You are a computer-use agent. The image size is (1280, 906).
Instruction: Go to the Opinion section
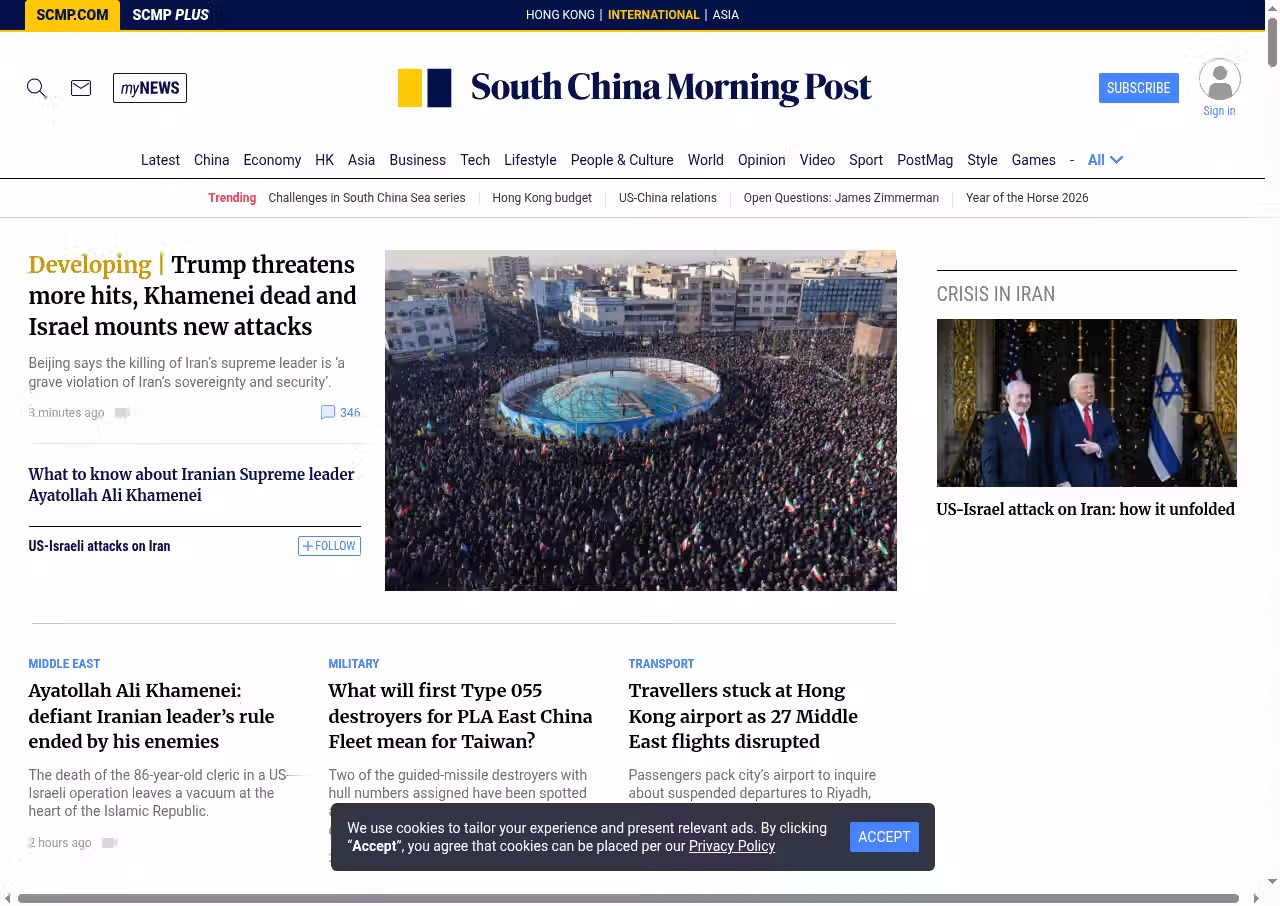pos(761,160)
